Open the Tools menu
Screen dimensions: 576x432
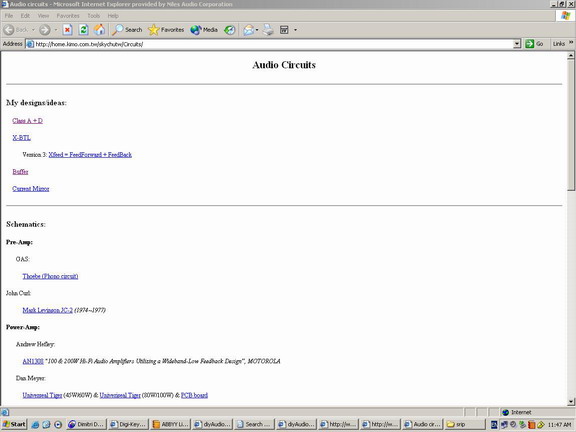(93, 16)
